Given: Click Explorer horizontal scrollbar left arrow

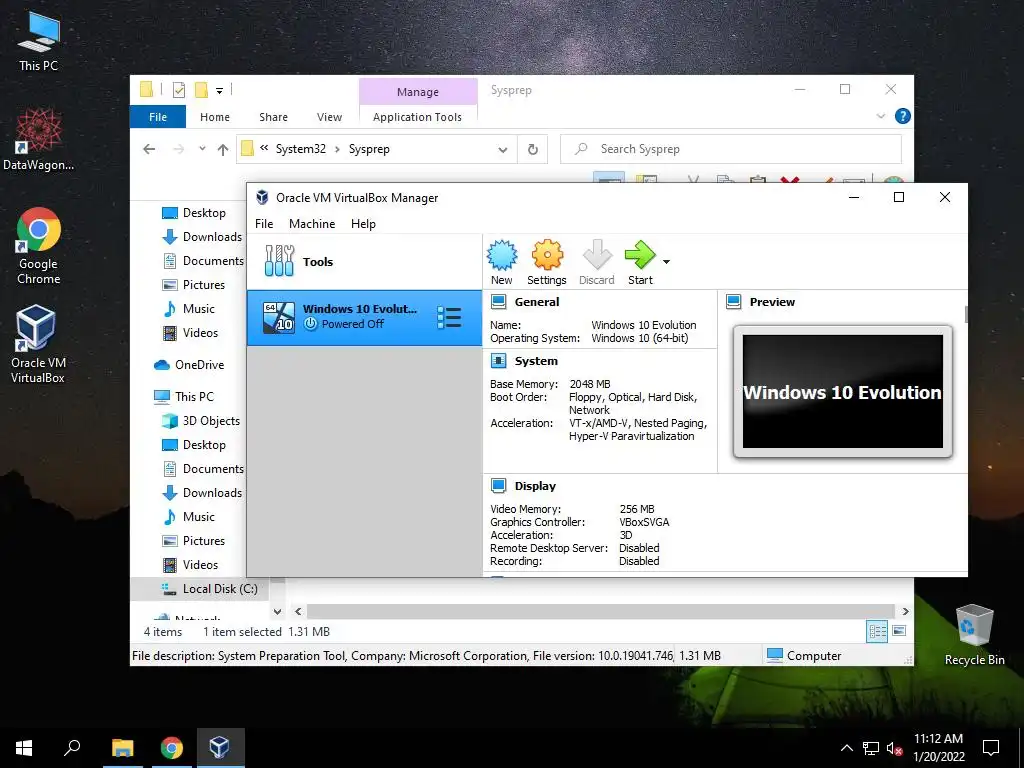Looking at the screenshot, I should pyautogui.click(x=298, y=611).
